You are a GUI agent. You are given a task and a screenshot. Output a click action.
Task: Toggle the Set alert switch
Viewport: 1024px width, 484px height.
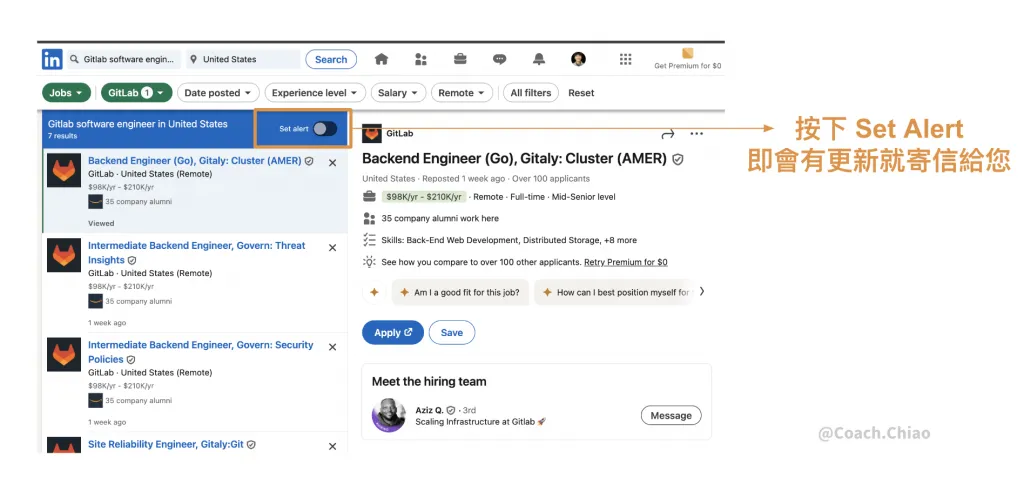pyautogui.click(x=324, y=129)
